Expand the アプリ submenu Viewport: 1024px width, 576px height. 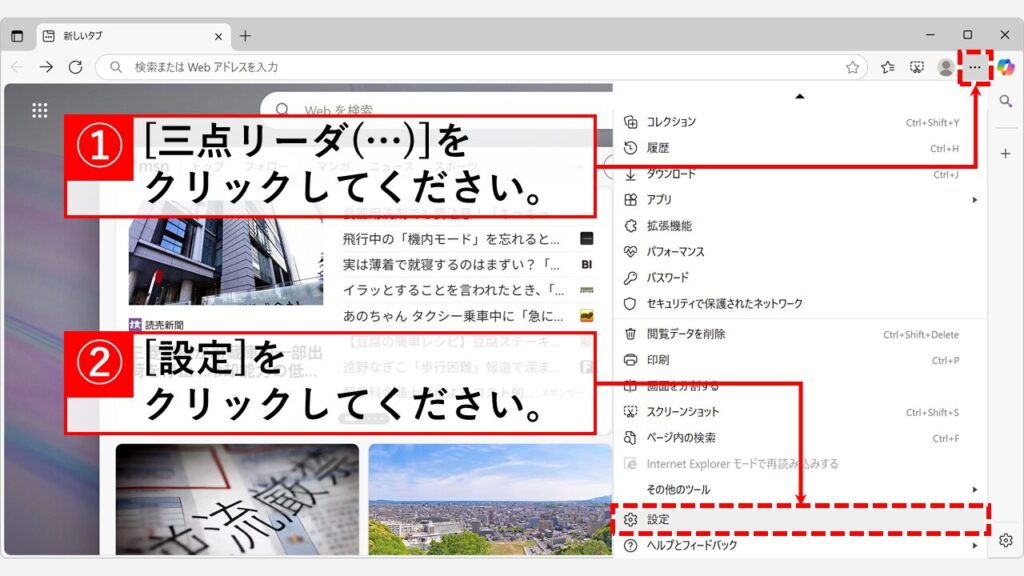tap(801, 200)
